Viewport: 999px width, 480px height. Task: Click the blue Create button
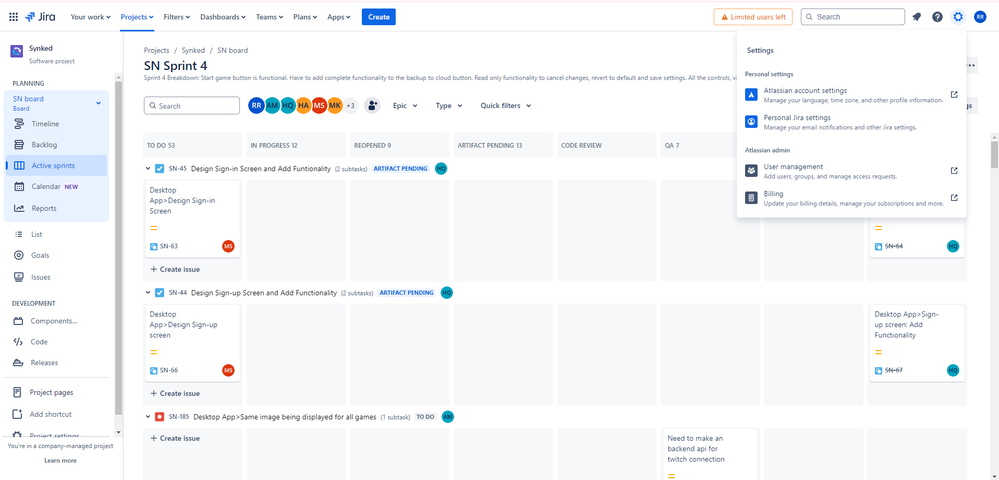pyautogui.click(x=378, y=17)
